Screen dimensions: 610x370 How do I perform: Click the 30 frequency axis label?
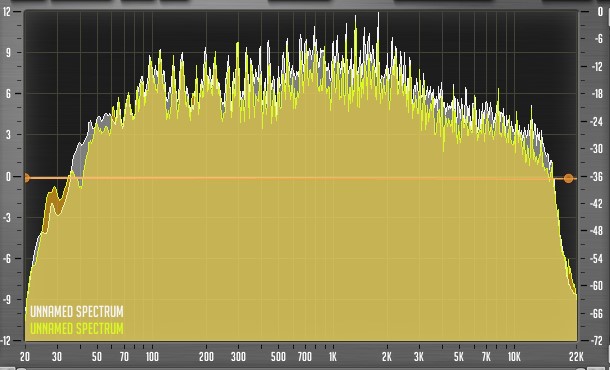click(x=57, y=357)
